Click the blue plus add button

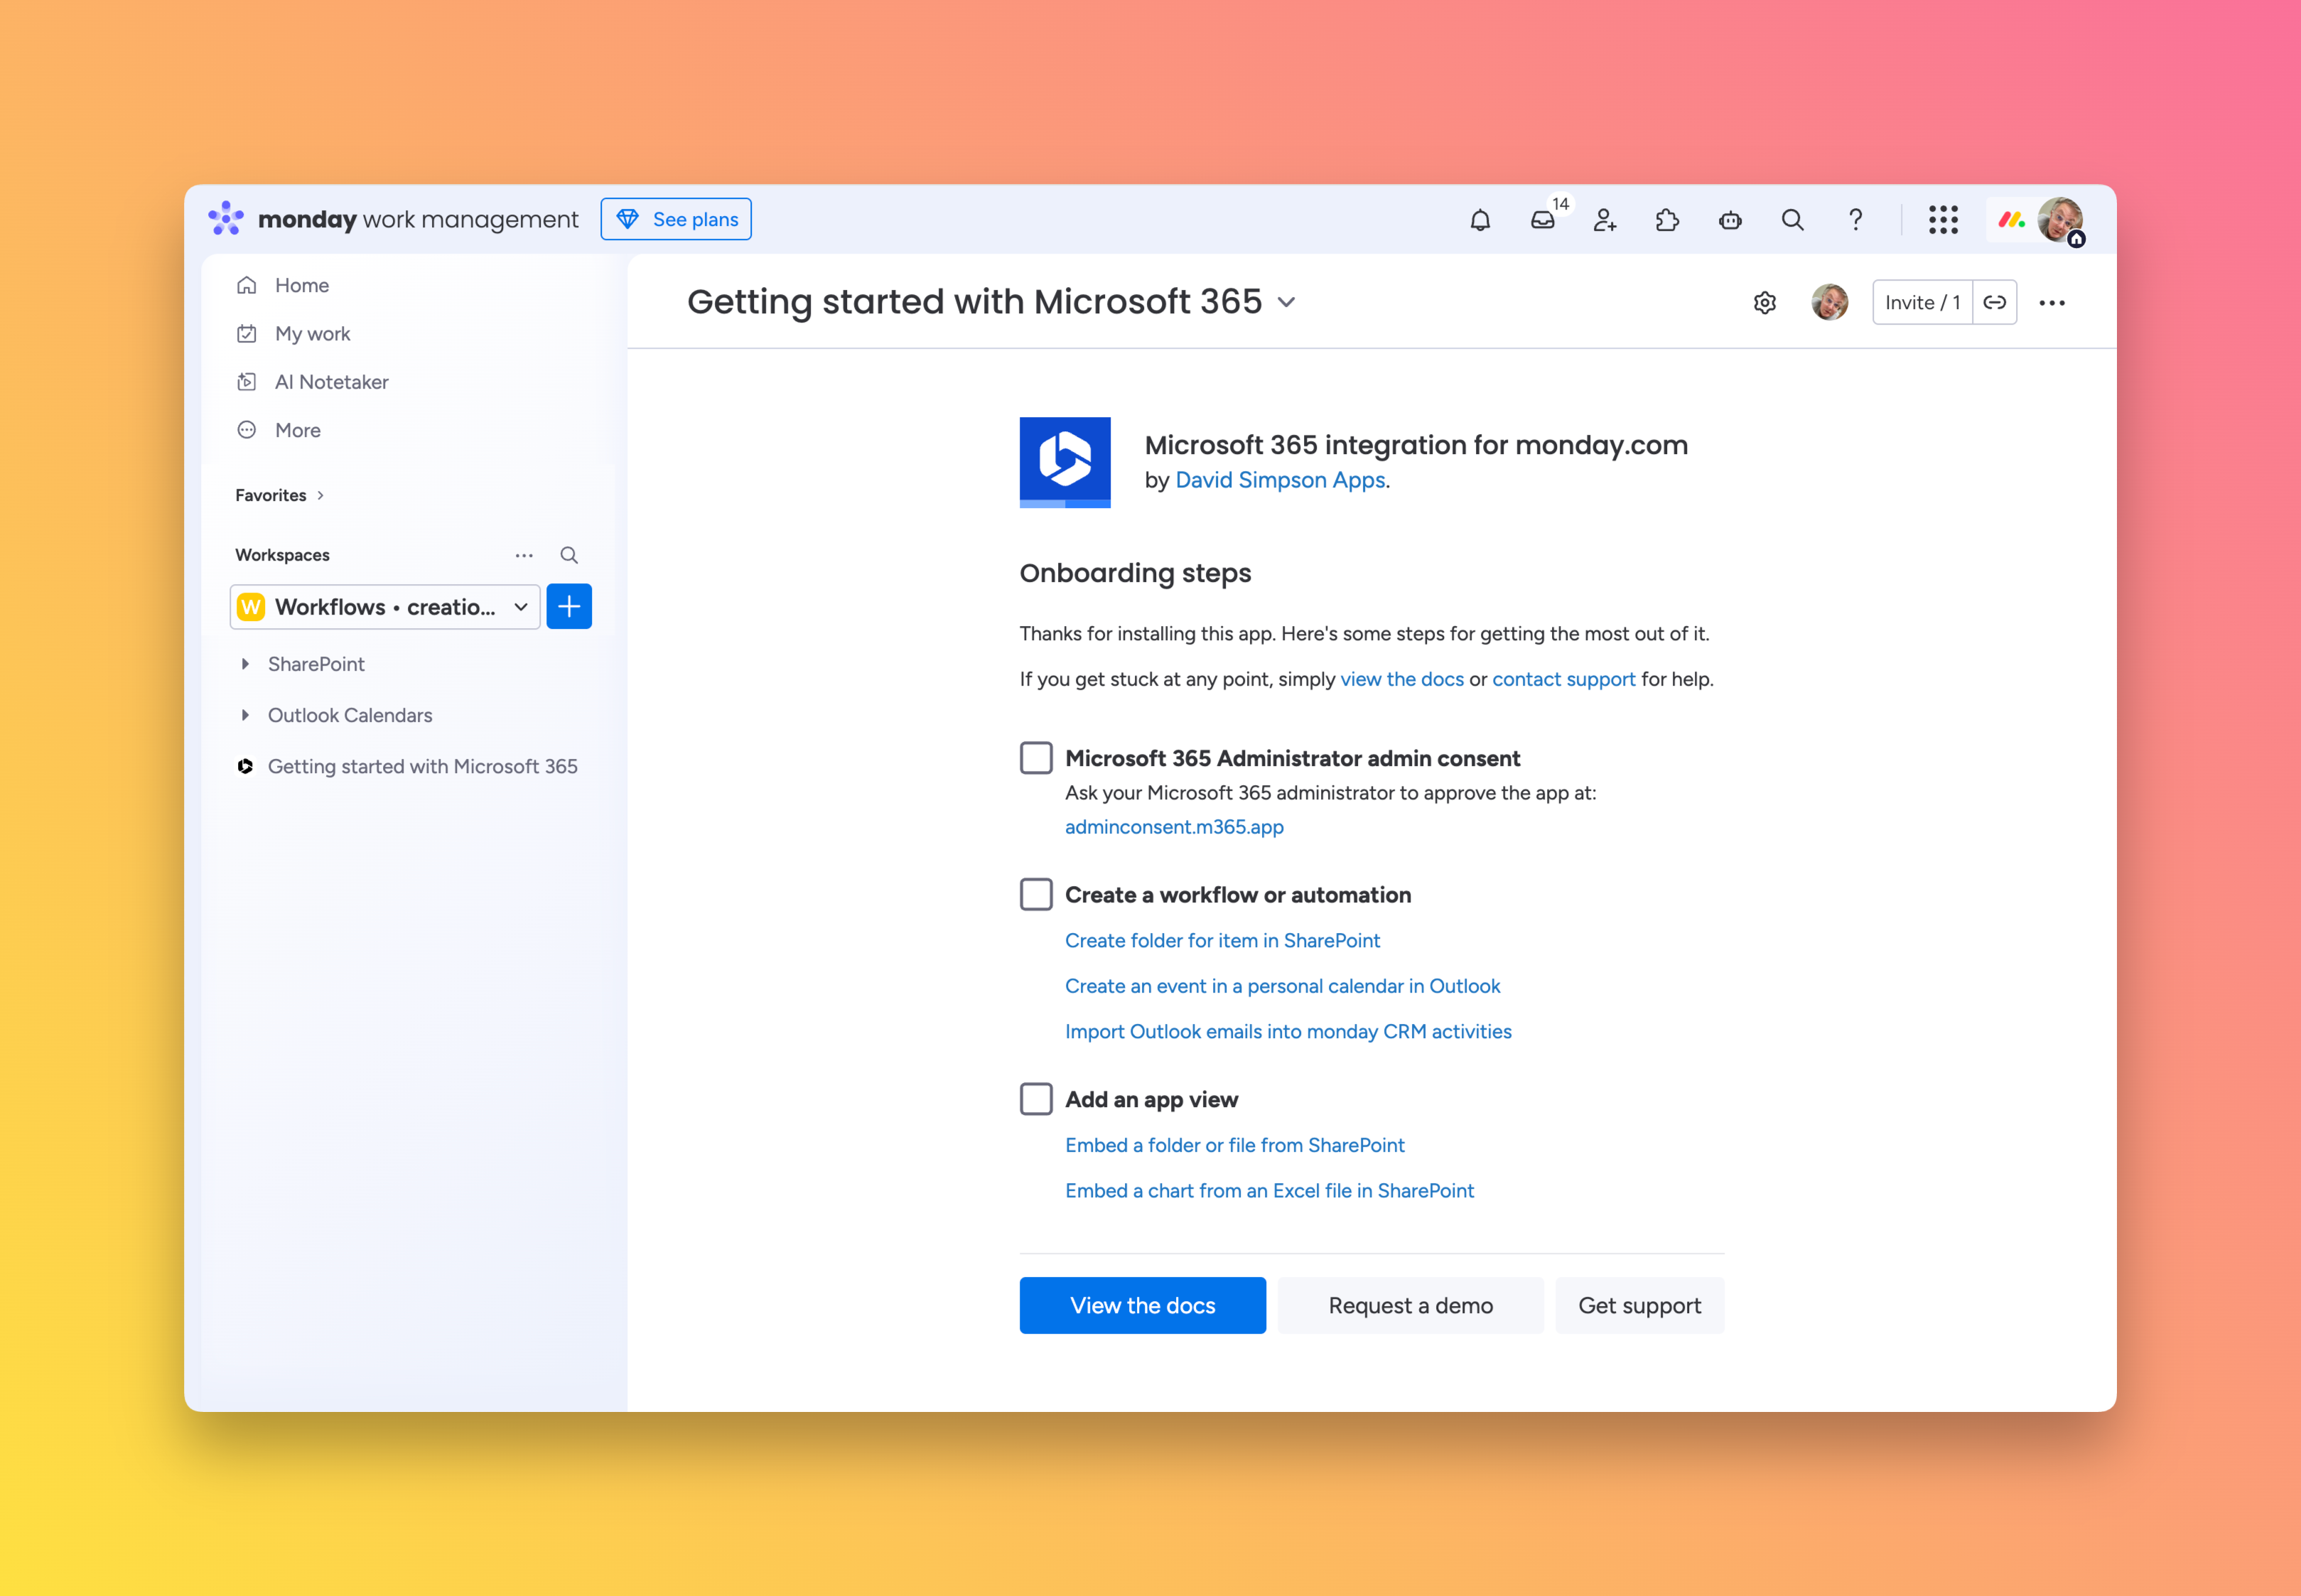tap(569, 607)
